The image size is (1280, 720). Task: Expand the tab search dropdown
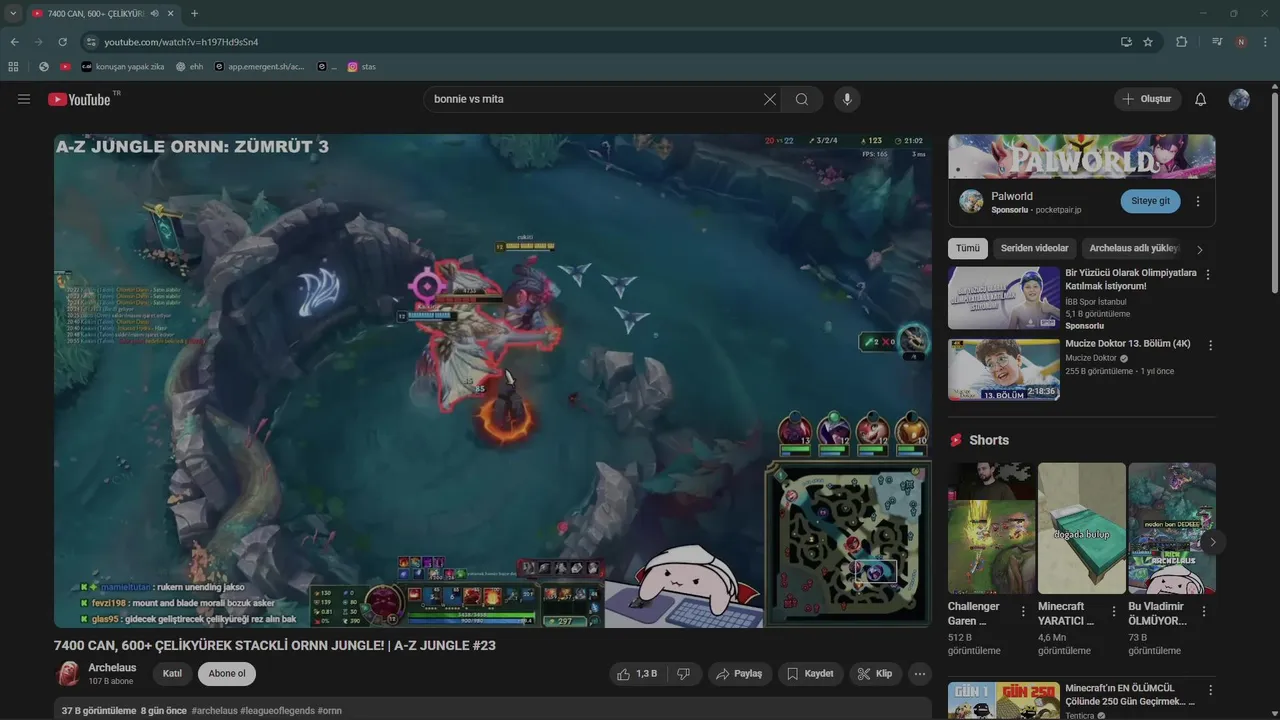(13, 13)
